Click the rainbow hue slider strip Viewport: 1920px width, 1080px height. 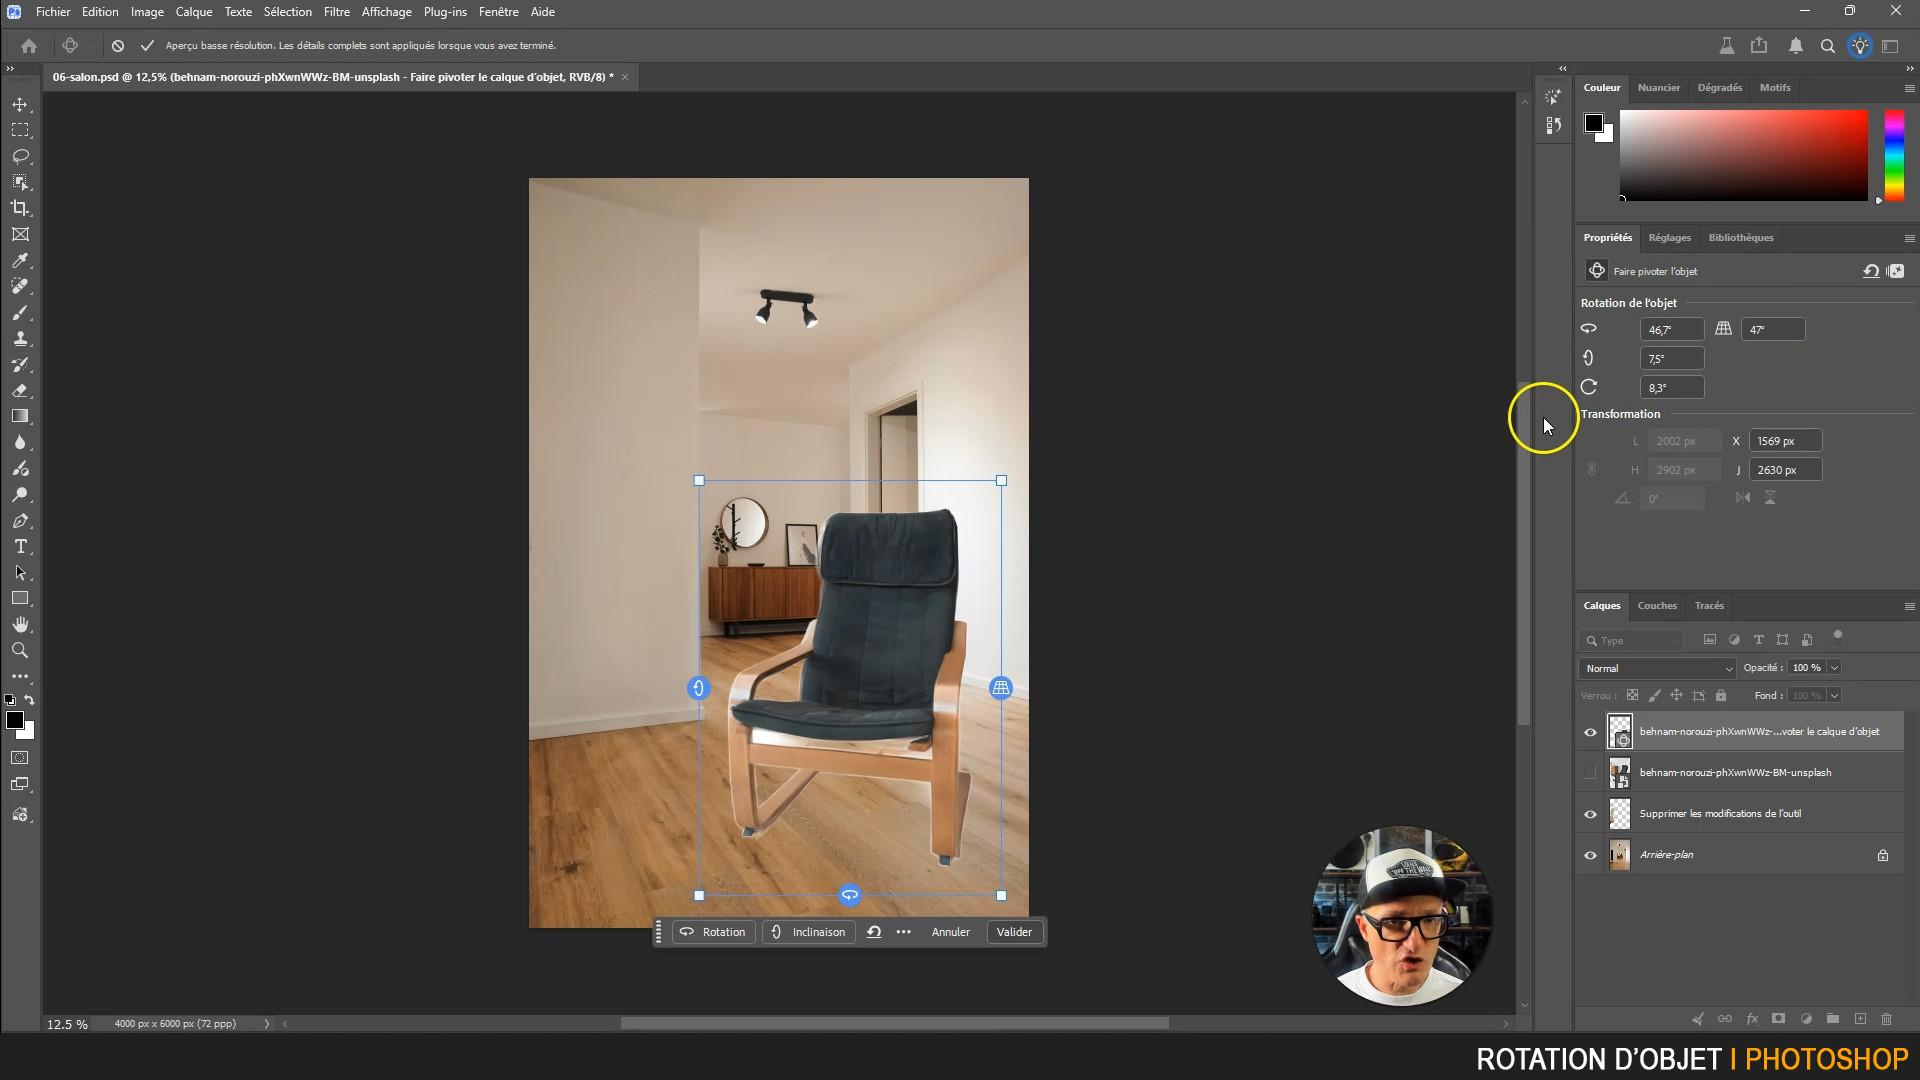pos(1894,155)
